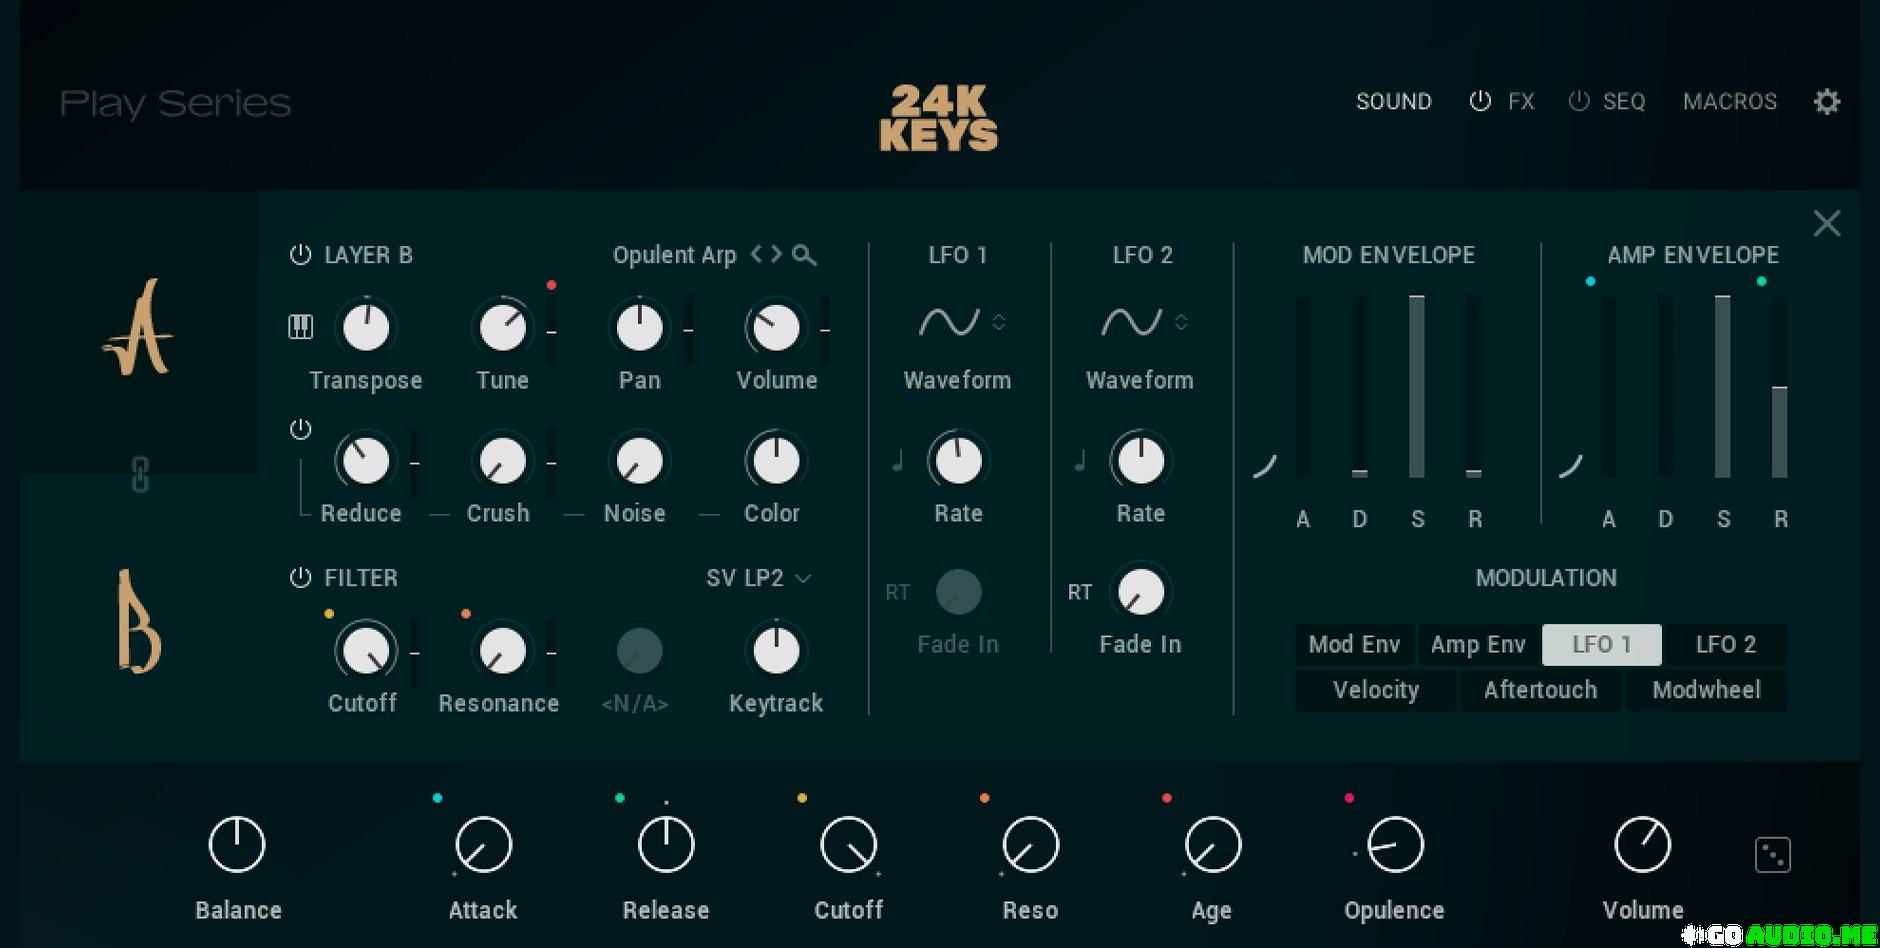Select Layer A script icon
This screenshot has width=1880, height=948.
138,328
